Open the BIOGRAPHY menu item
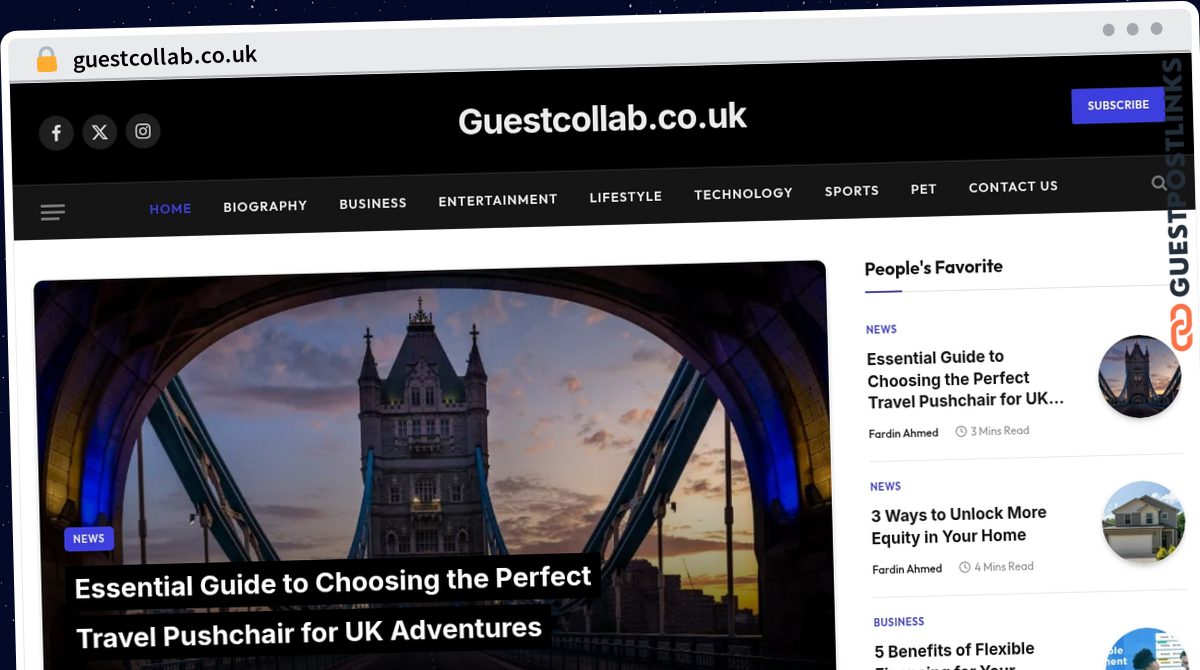The image size is (1200, 670). (x=265, y=206)
